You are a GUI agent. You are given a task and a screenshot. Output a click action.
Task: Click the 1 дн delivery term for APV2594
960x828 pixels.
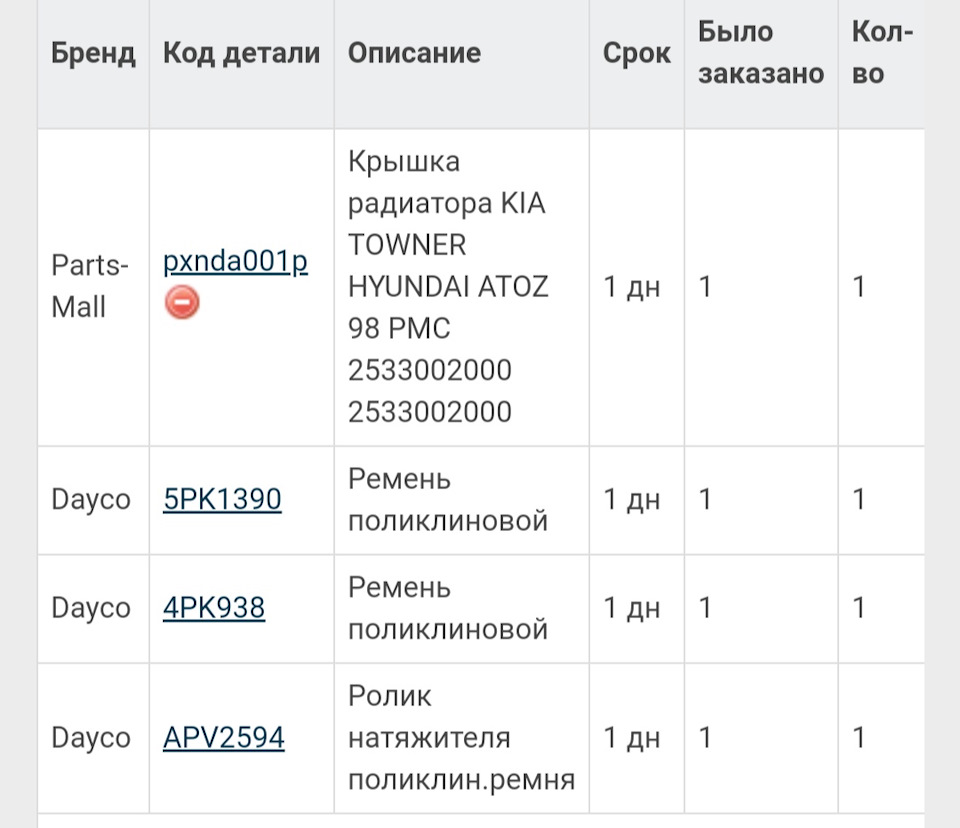632,738
